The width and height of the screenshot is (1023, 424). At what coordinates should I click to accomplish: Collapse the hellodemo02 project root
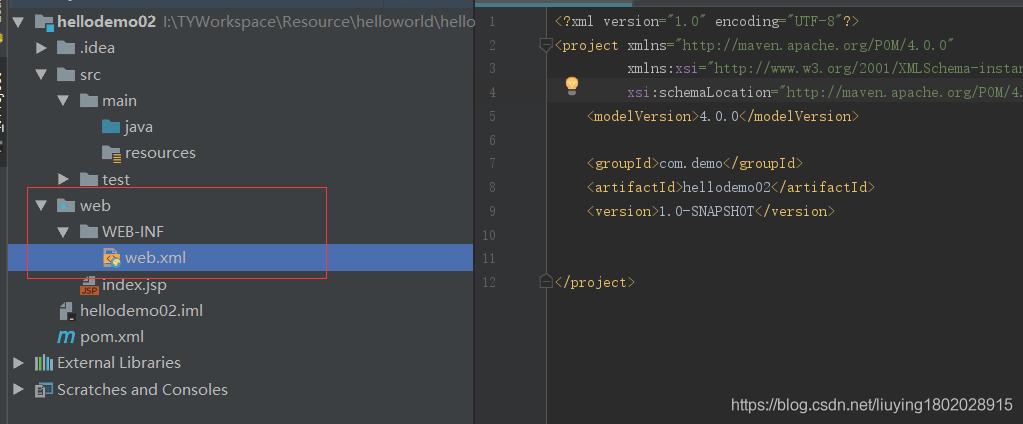coord(18,22)
